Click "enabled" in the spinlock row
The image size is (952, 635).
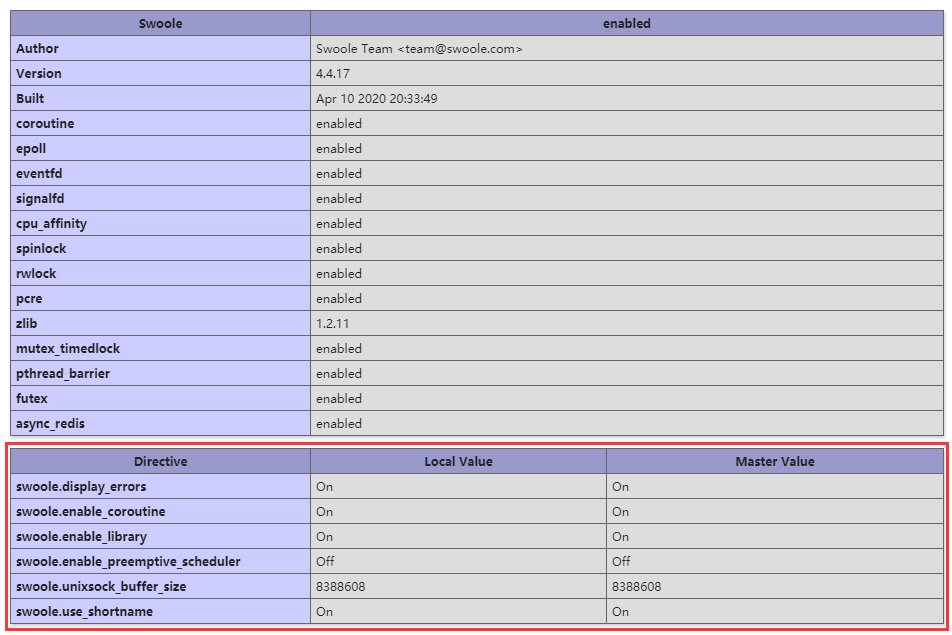click(x=339, y=248)
